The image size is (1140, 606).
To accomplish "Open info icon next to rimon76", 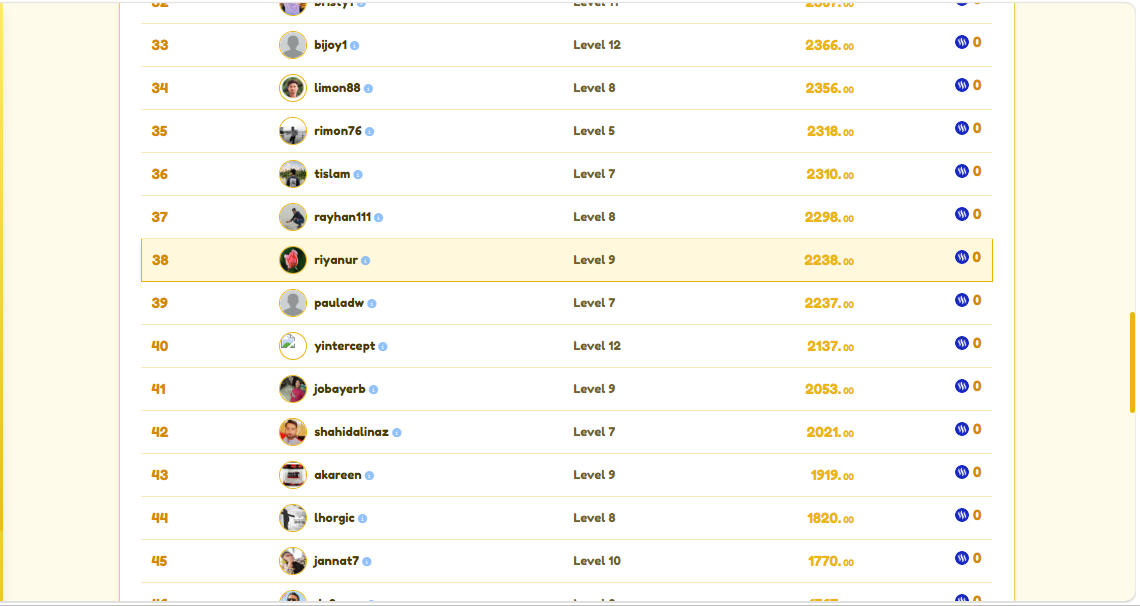I will click(369, 132).
